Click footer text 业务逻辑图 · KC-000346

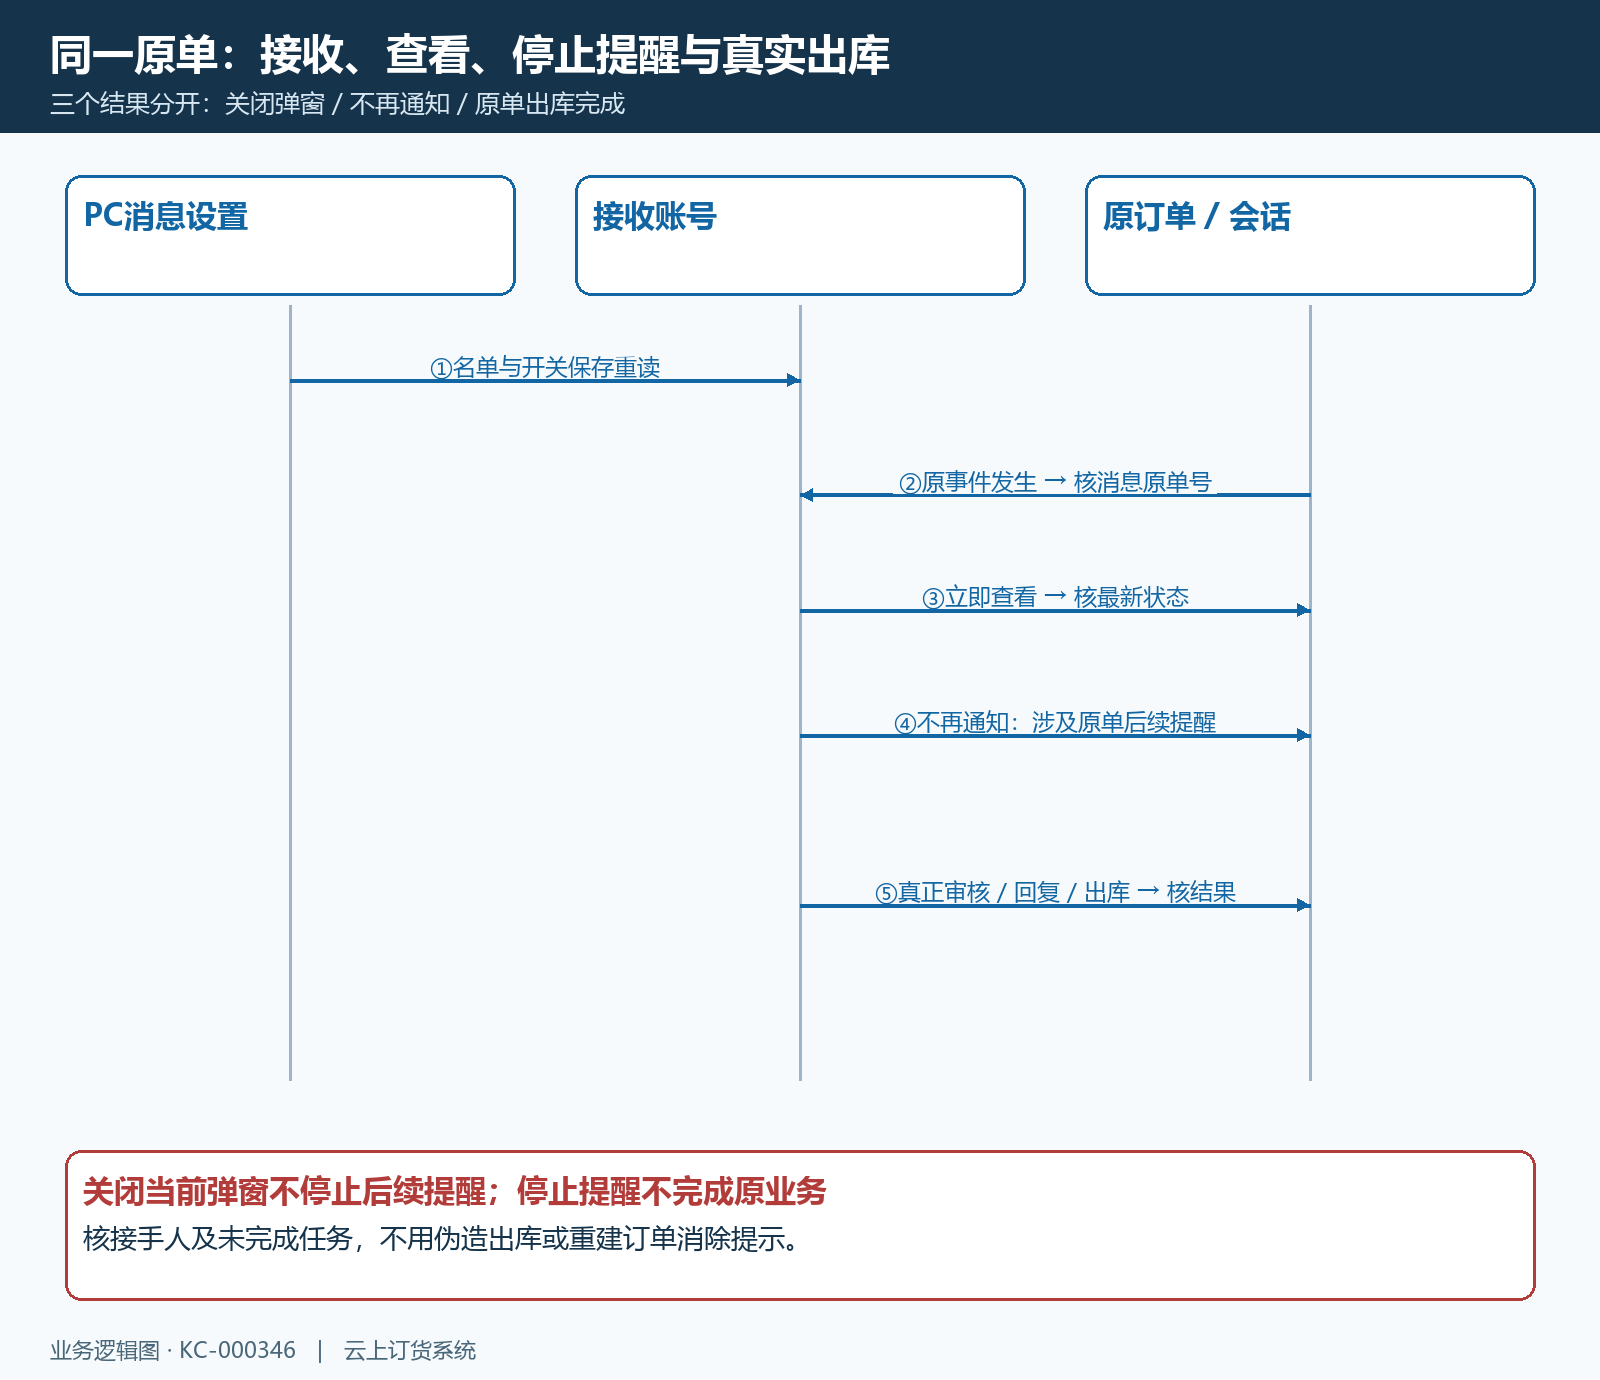tap(173, 1350)
